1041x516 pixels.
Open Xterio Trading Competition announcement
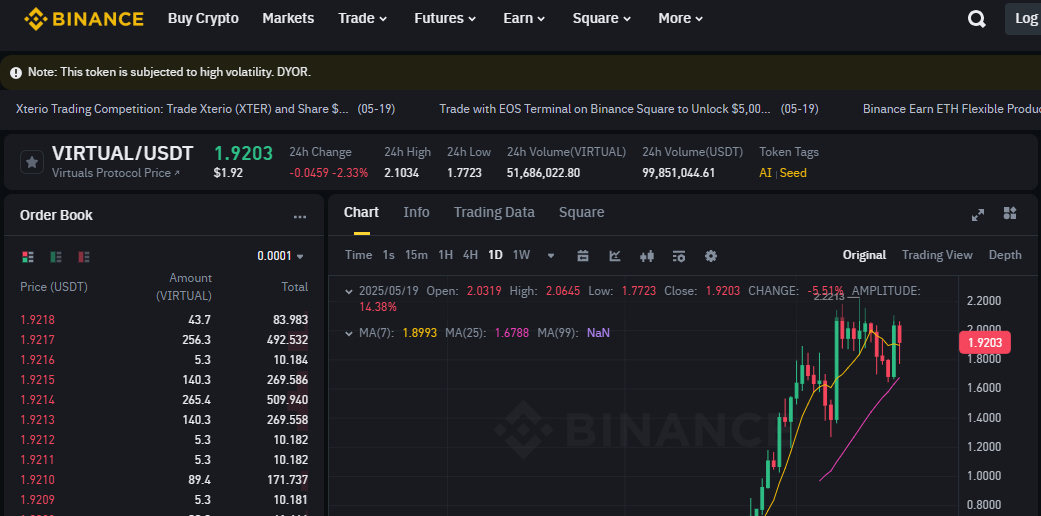(x=206, y=109)
